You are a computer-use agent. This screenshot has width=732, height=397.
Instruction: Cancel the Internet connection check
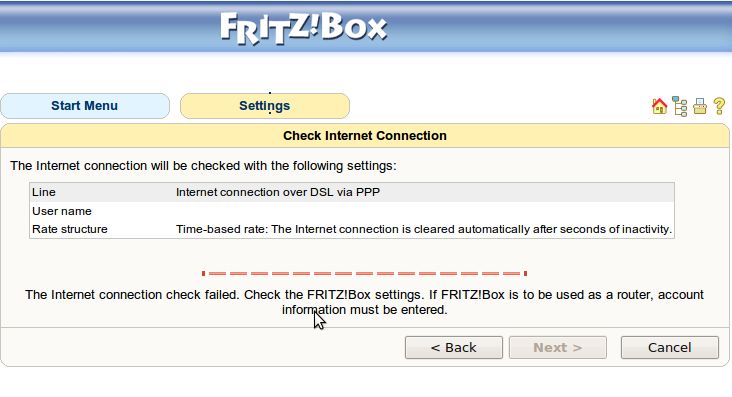pos(670,347)
